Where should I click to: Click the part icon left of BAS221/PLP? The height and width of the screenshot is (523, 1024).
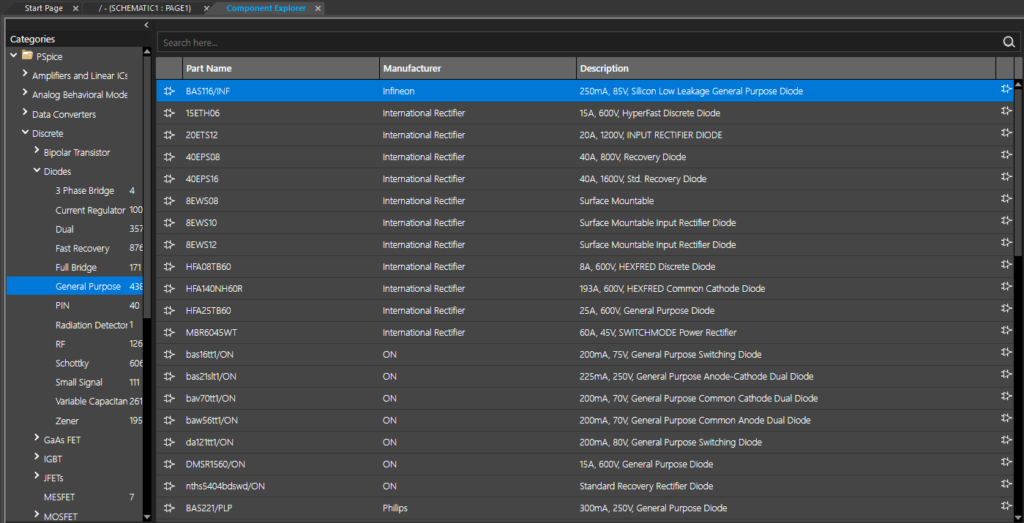pyautogui.click(x=169, y=508)
